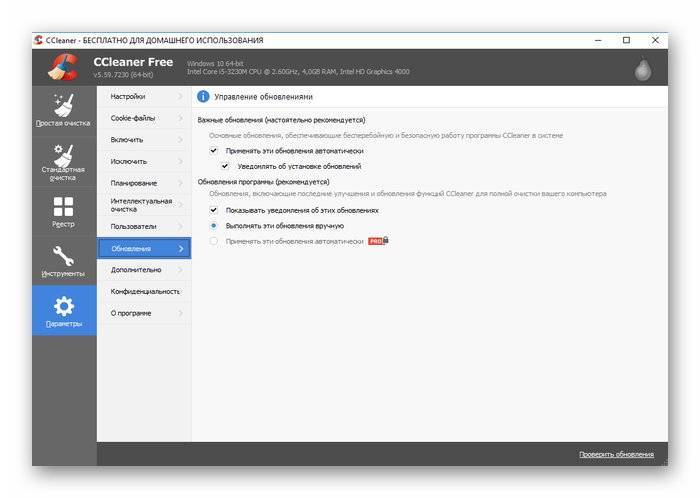Close the CCleaner window
Screen dimensions: 700x498
[x=655, y=40]
